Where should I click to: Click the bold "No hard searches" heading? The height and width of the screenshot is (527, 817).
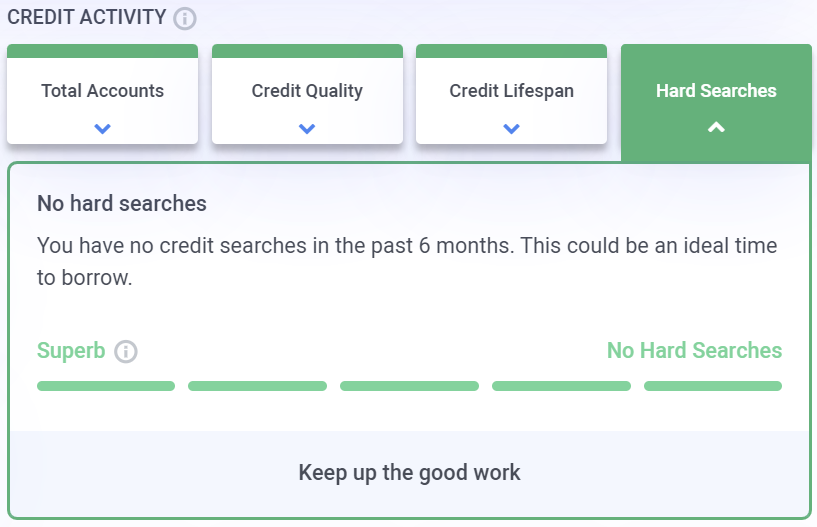(122, 204)
